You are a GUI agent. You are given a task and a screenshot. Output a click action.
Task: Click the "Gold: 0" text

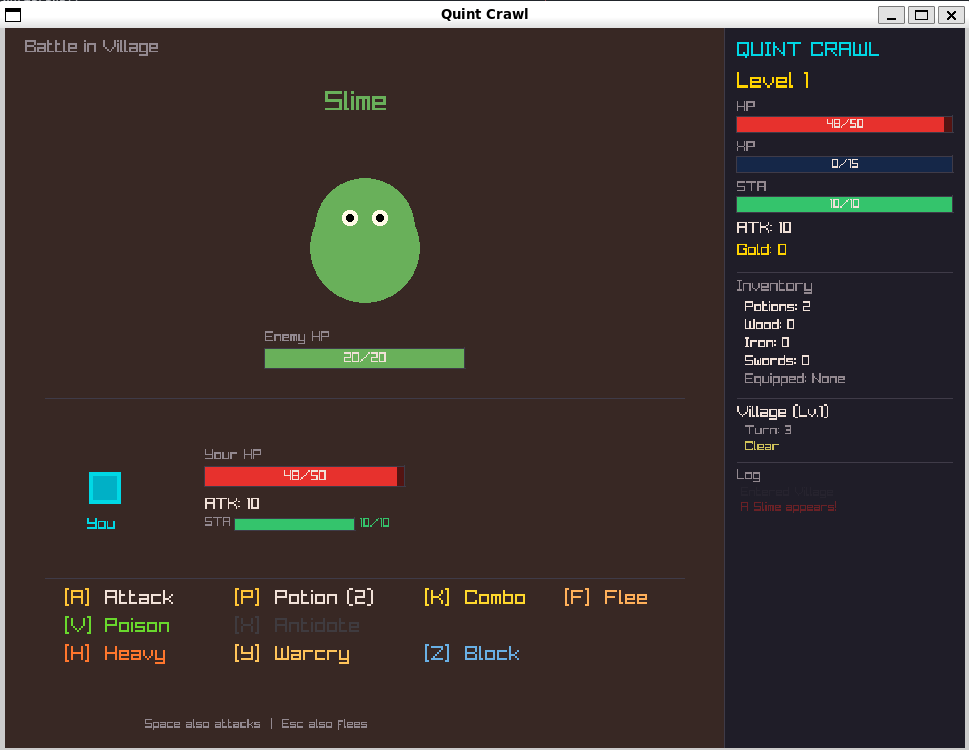point(761,250)
